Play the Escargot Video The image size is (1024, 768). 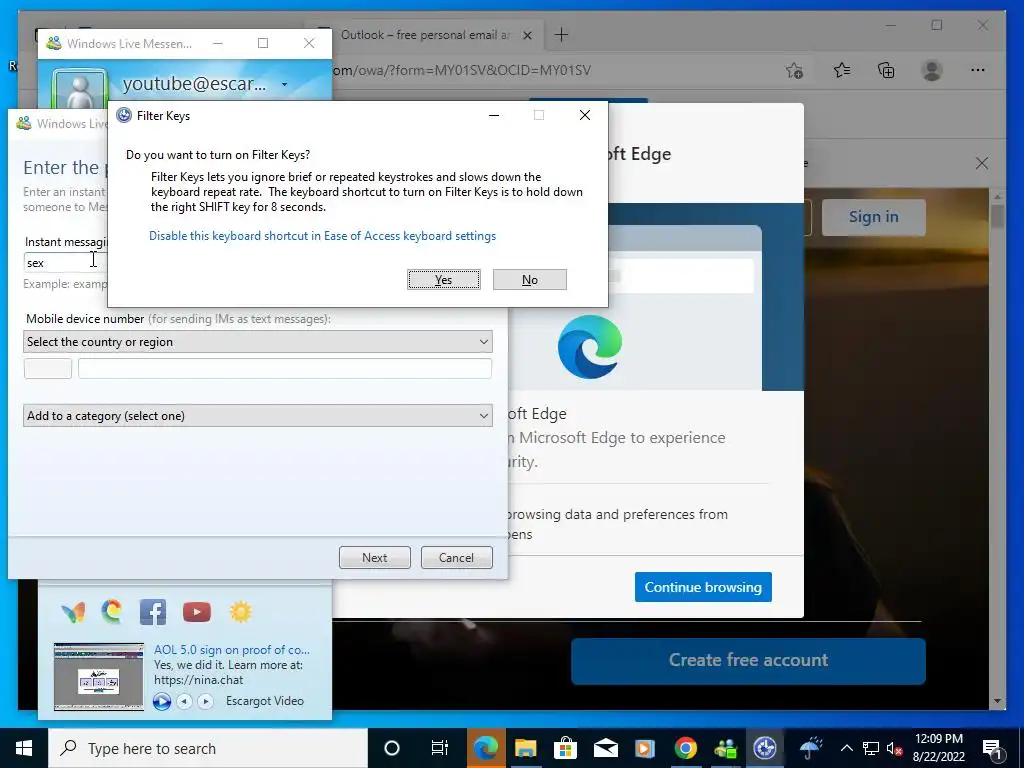[x=161, y=701]
